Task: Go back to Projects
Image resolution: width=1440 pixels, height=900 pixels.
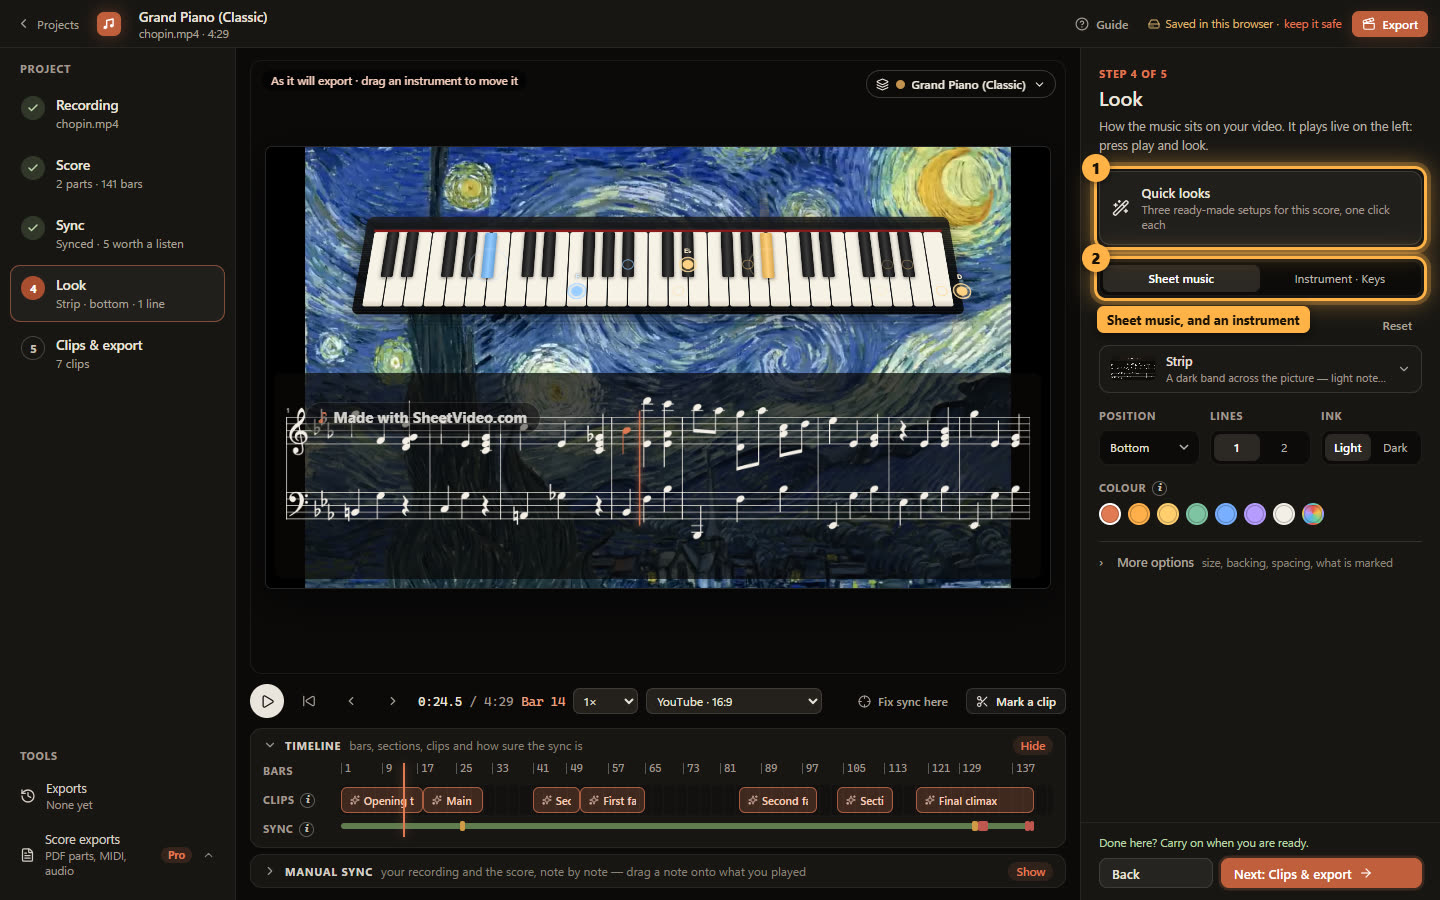Action: (x=49, y=24)
